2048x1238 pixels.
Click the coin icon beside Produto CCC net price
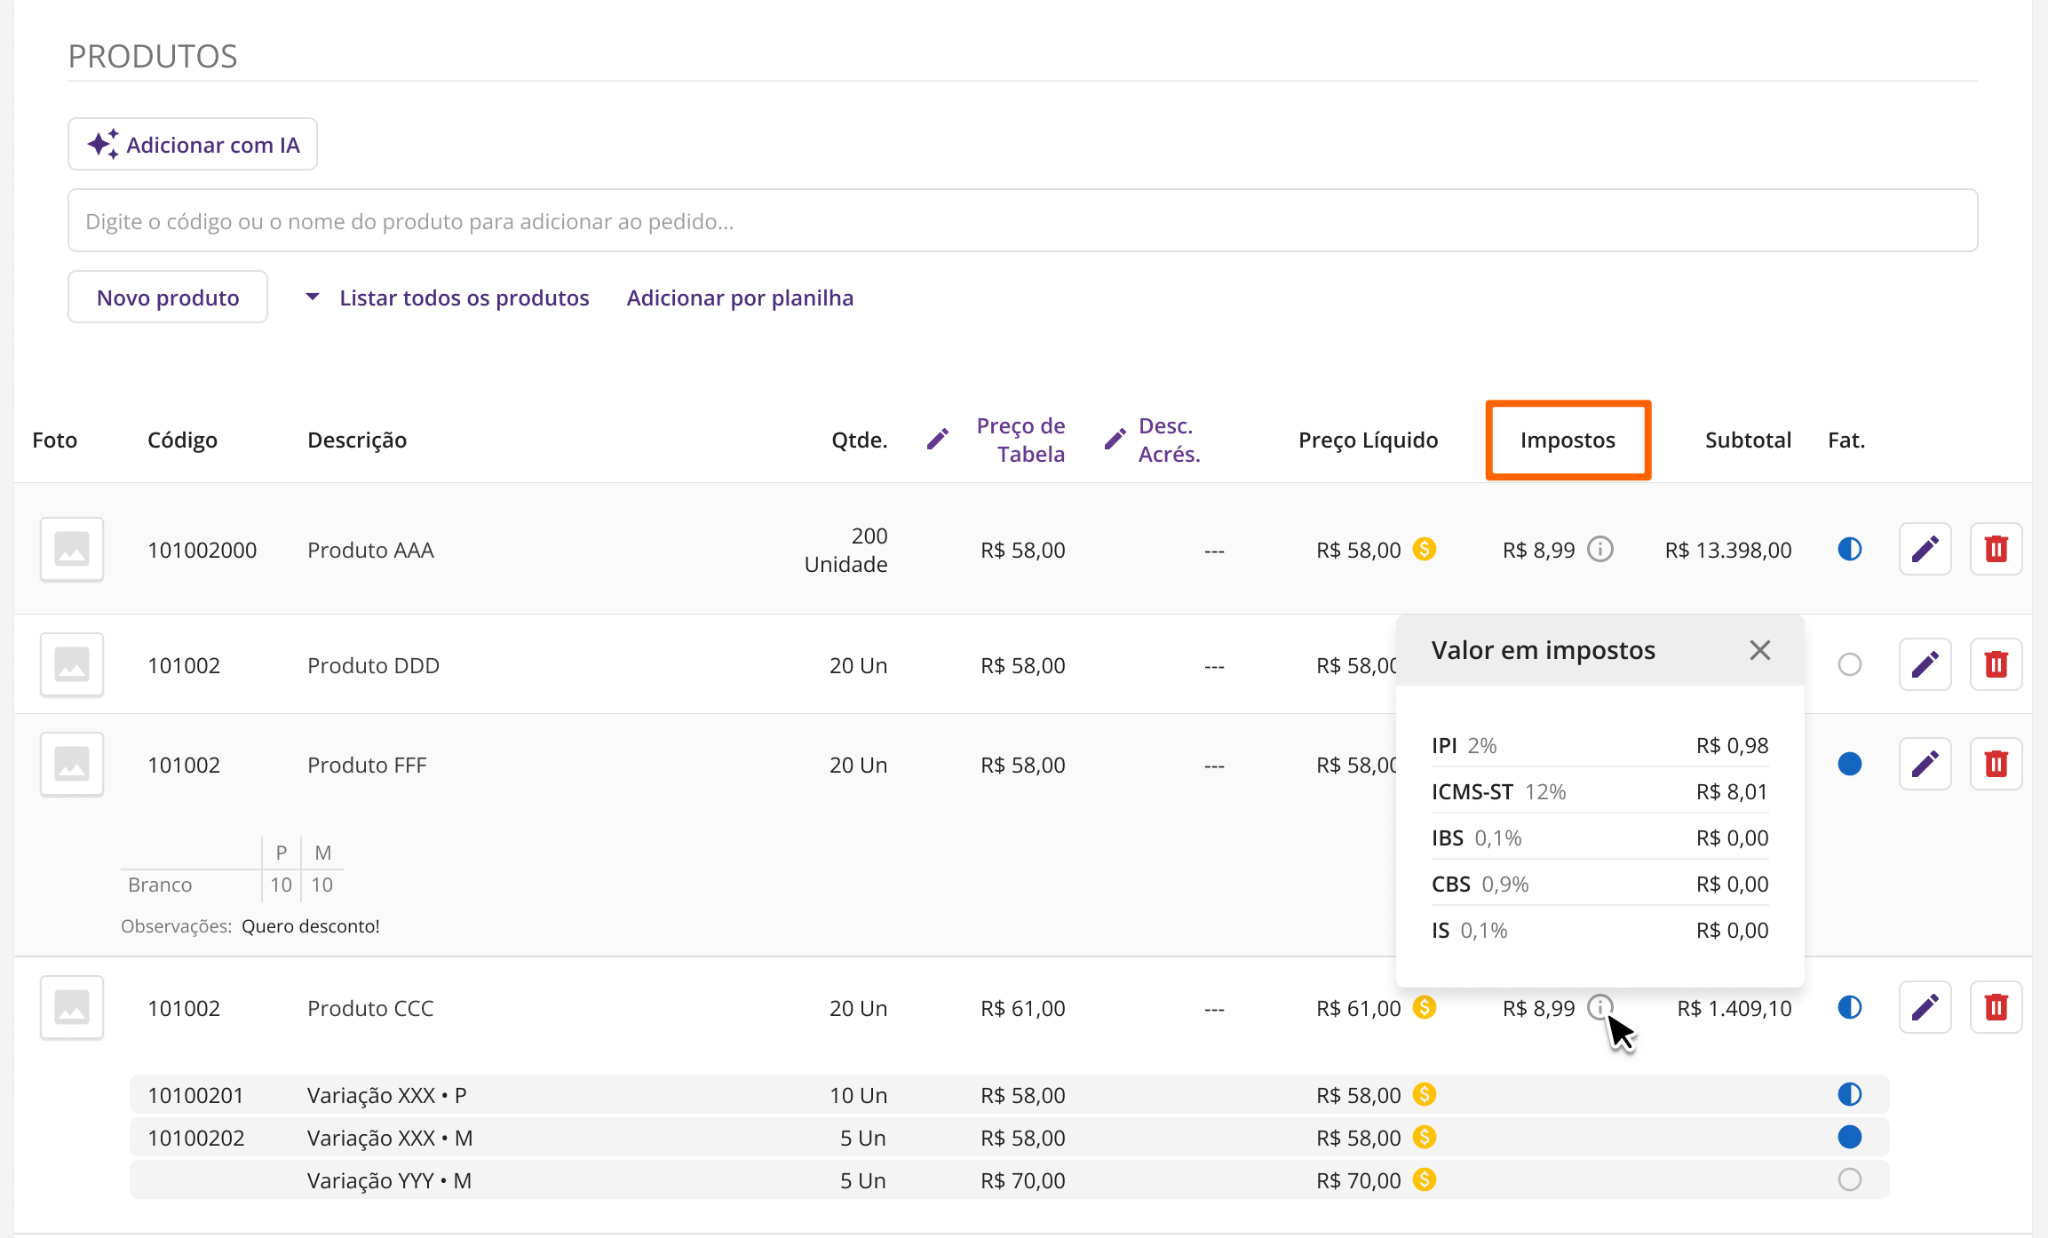click(1424, 1007)
